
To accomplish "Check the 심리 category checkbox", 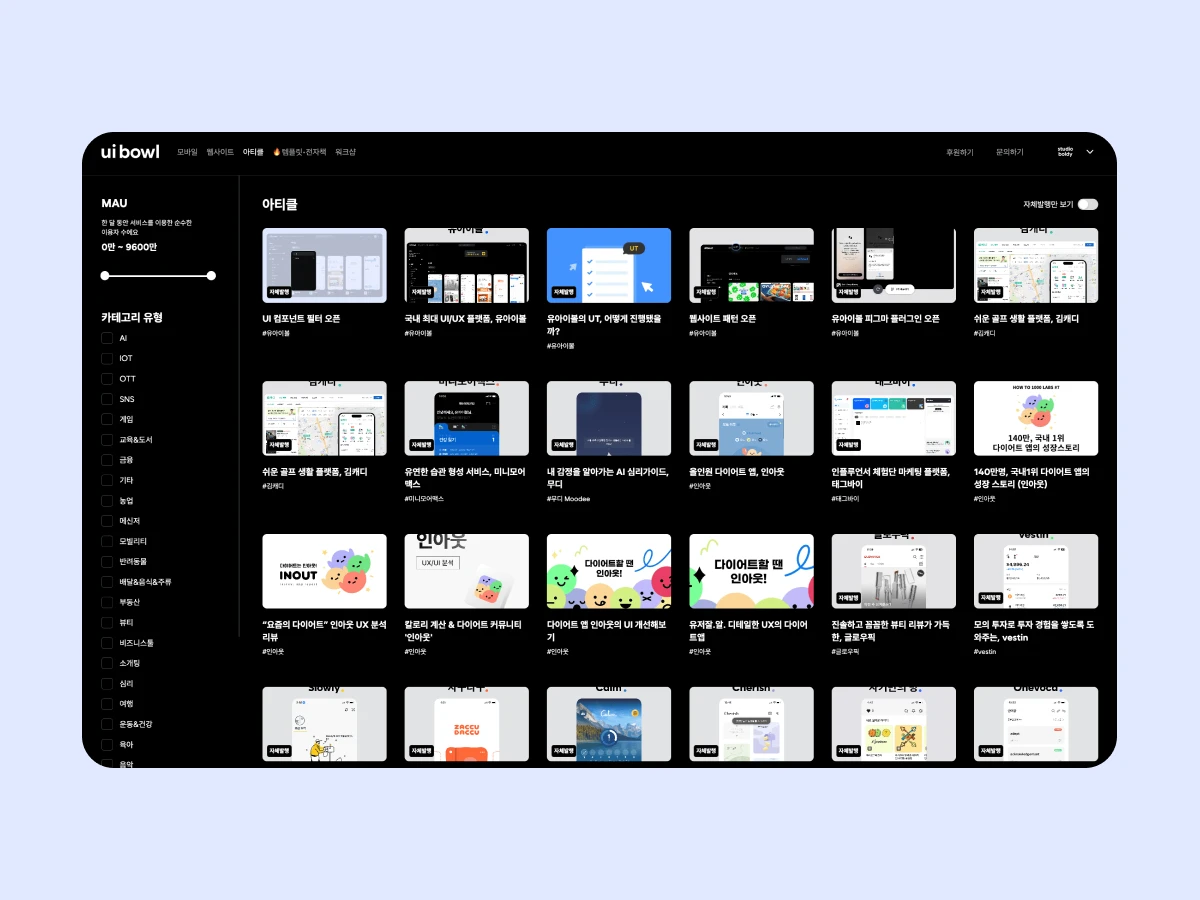I will [x=107, y=683].
